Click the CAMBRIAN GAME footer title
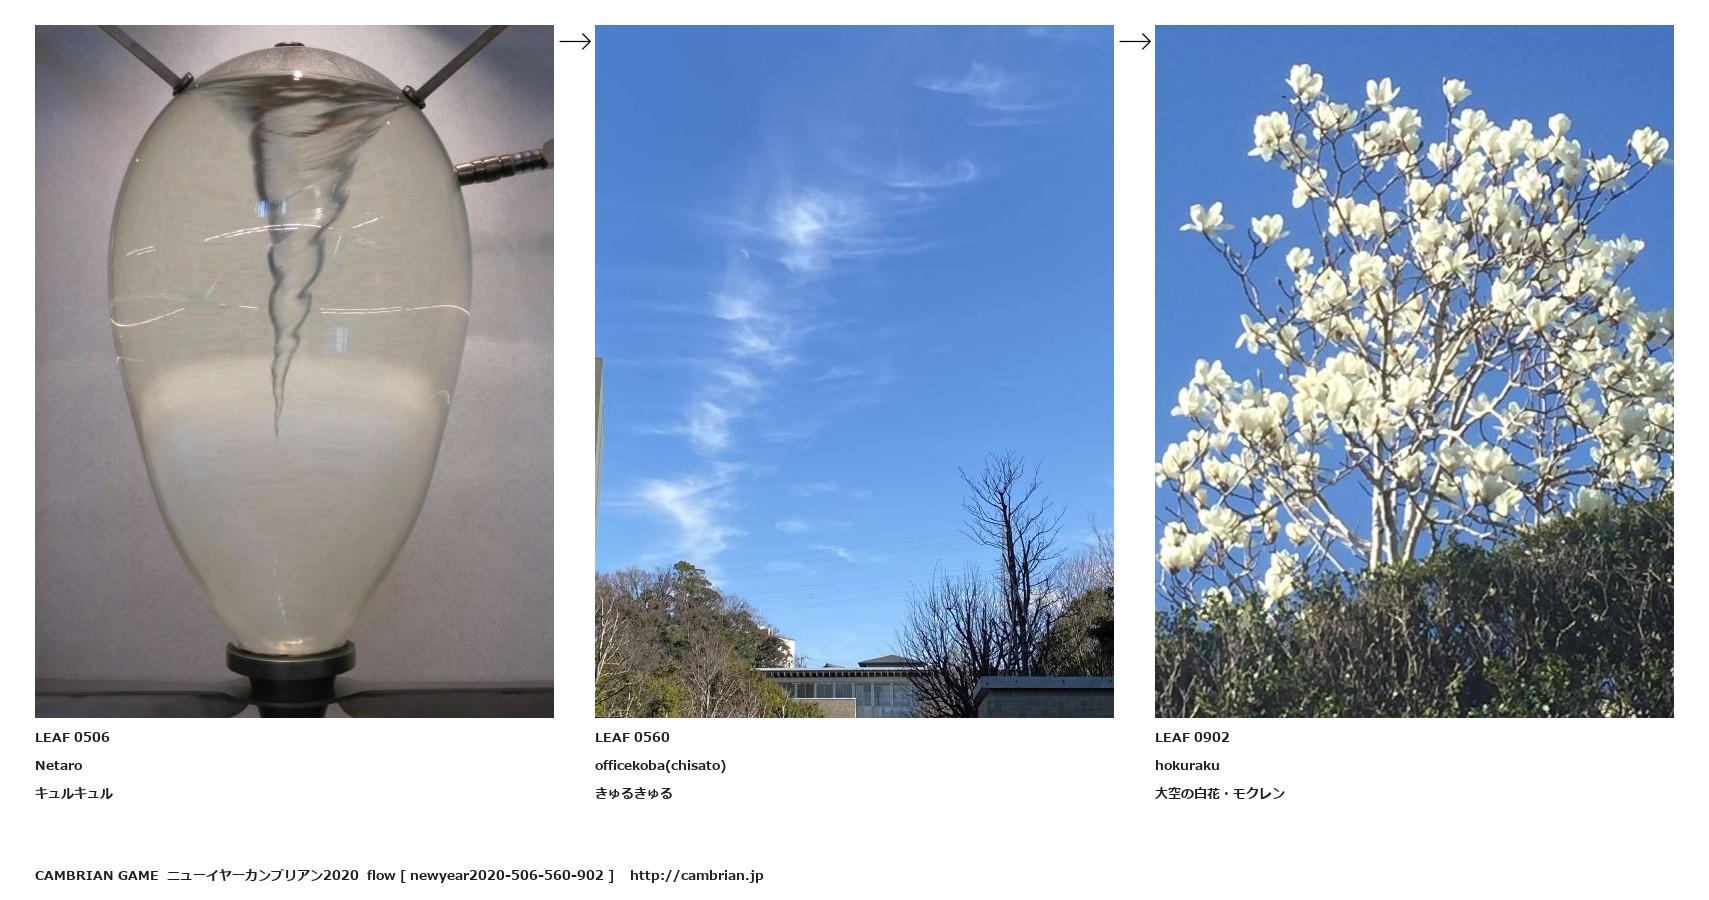Viewport: 1709px width, 900px height. (x=96, y=875)
